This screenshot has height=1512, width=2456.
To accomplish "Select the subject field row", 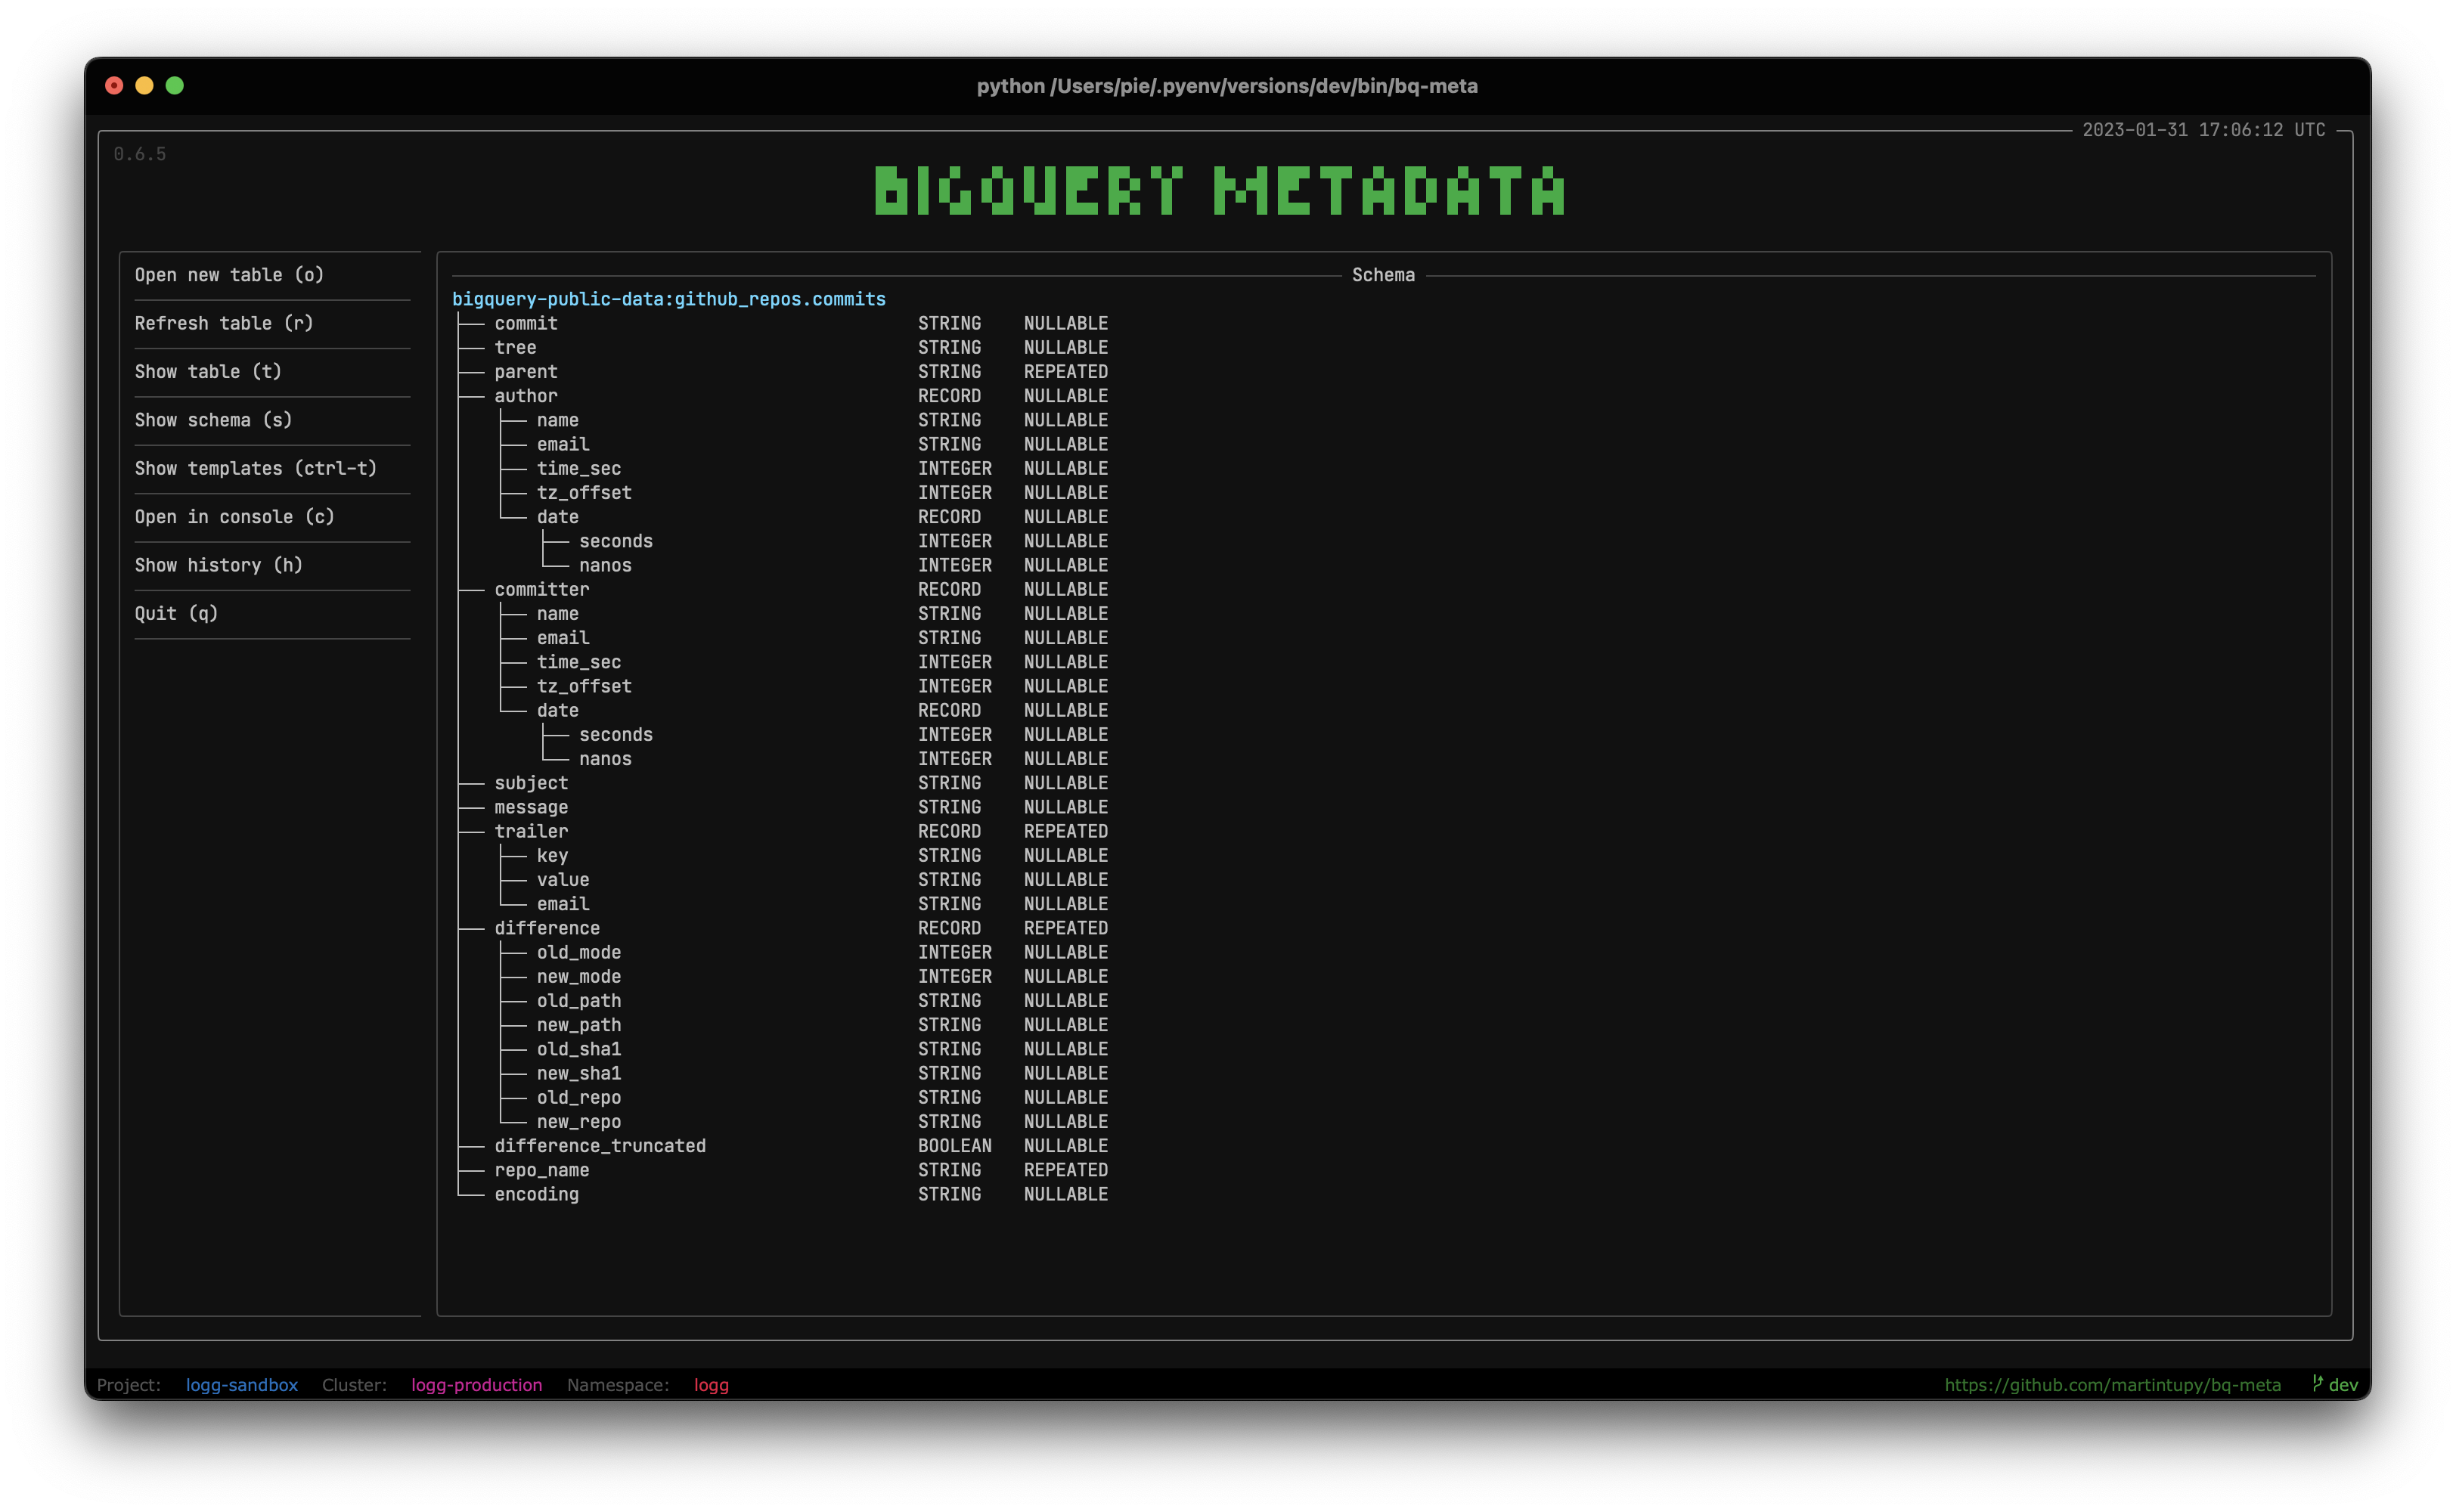I will [x=783, y=783].
